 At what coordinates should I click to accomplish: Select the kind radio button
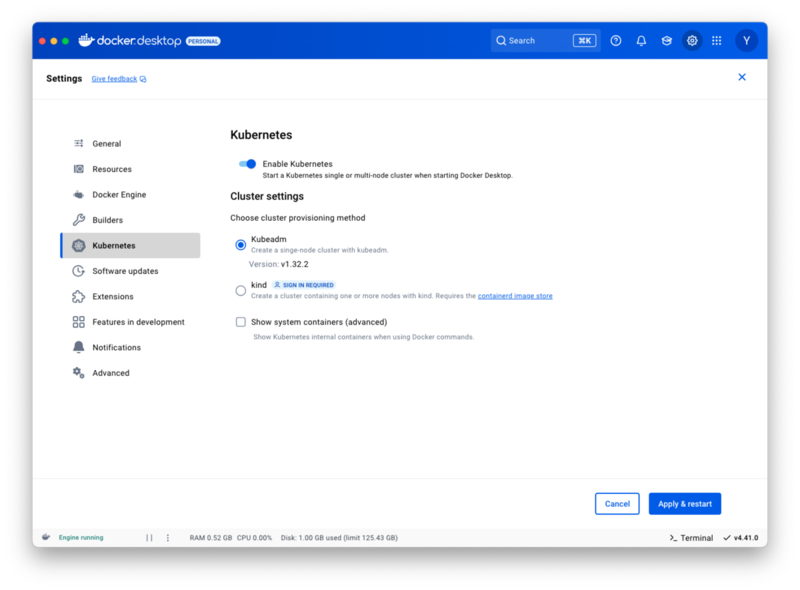coord(241,291)
